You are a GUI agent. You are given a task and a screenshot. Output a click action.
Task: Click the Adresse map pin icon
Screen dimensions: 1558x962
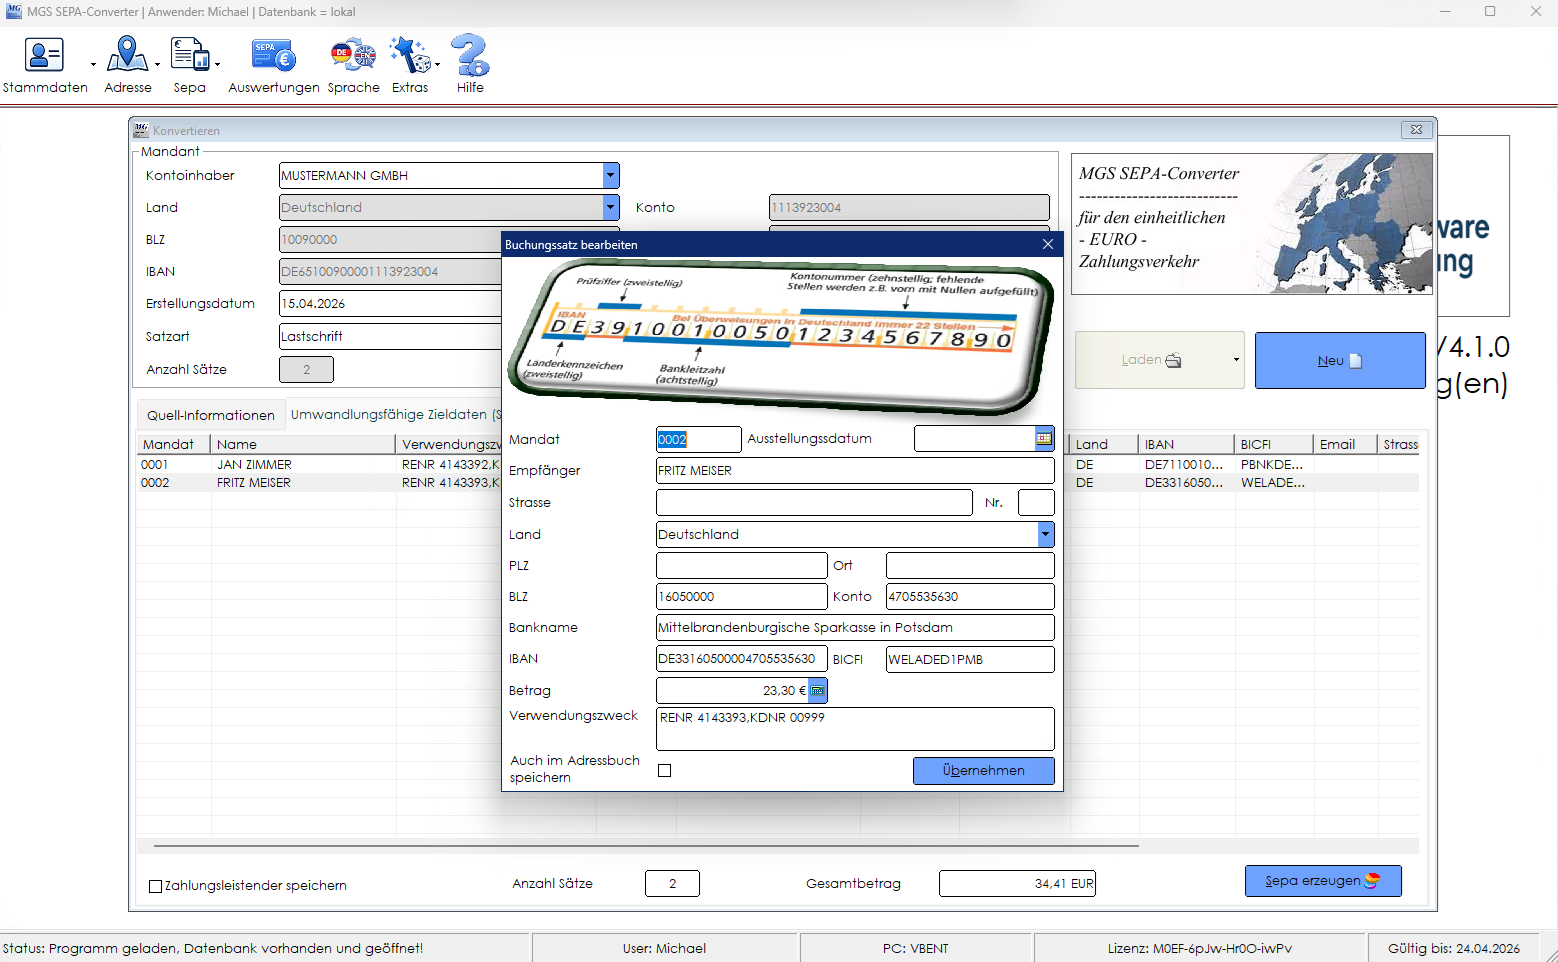tap(127, 54)
